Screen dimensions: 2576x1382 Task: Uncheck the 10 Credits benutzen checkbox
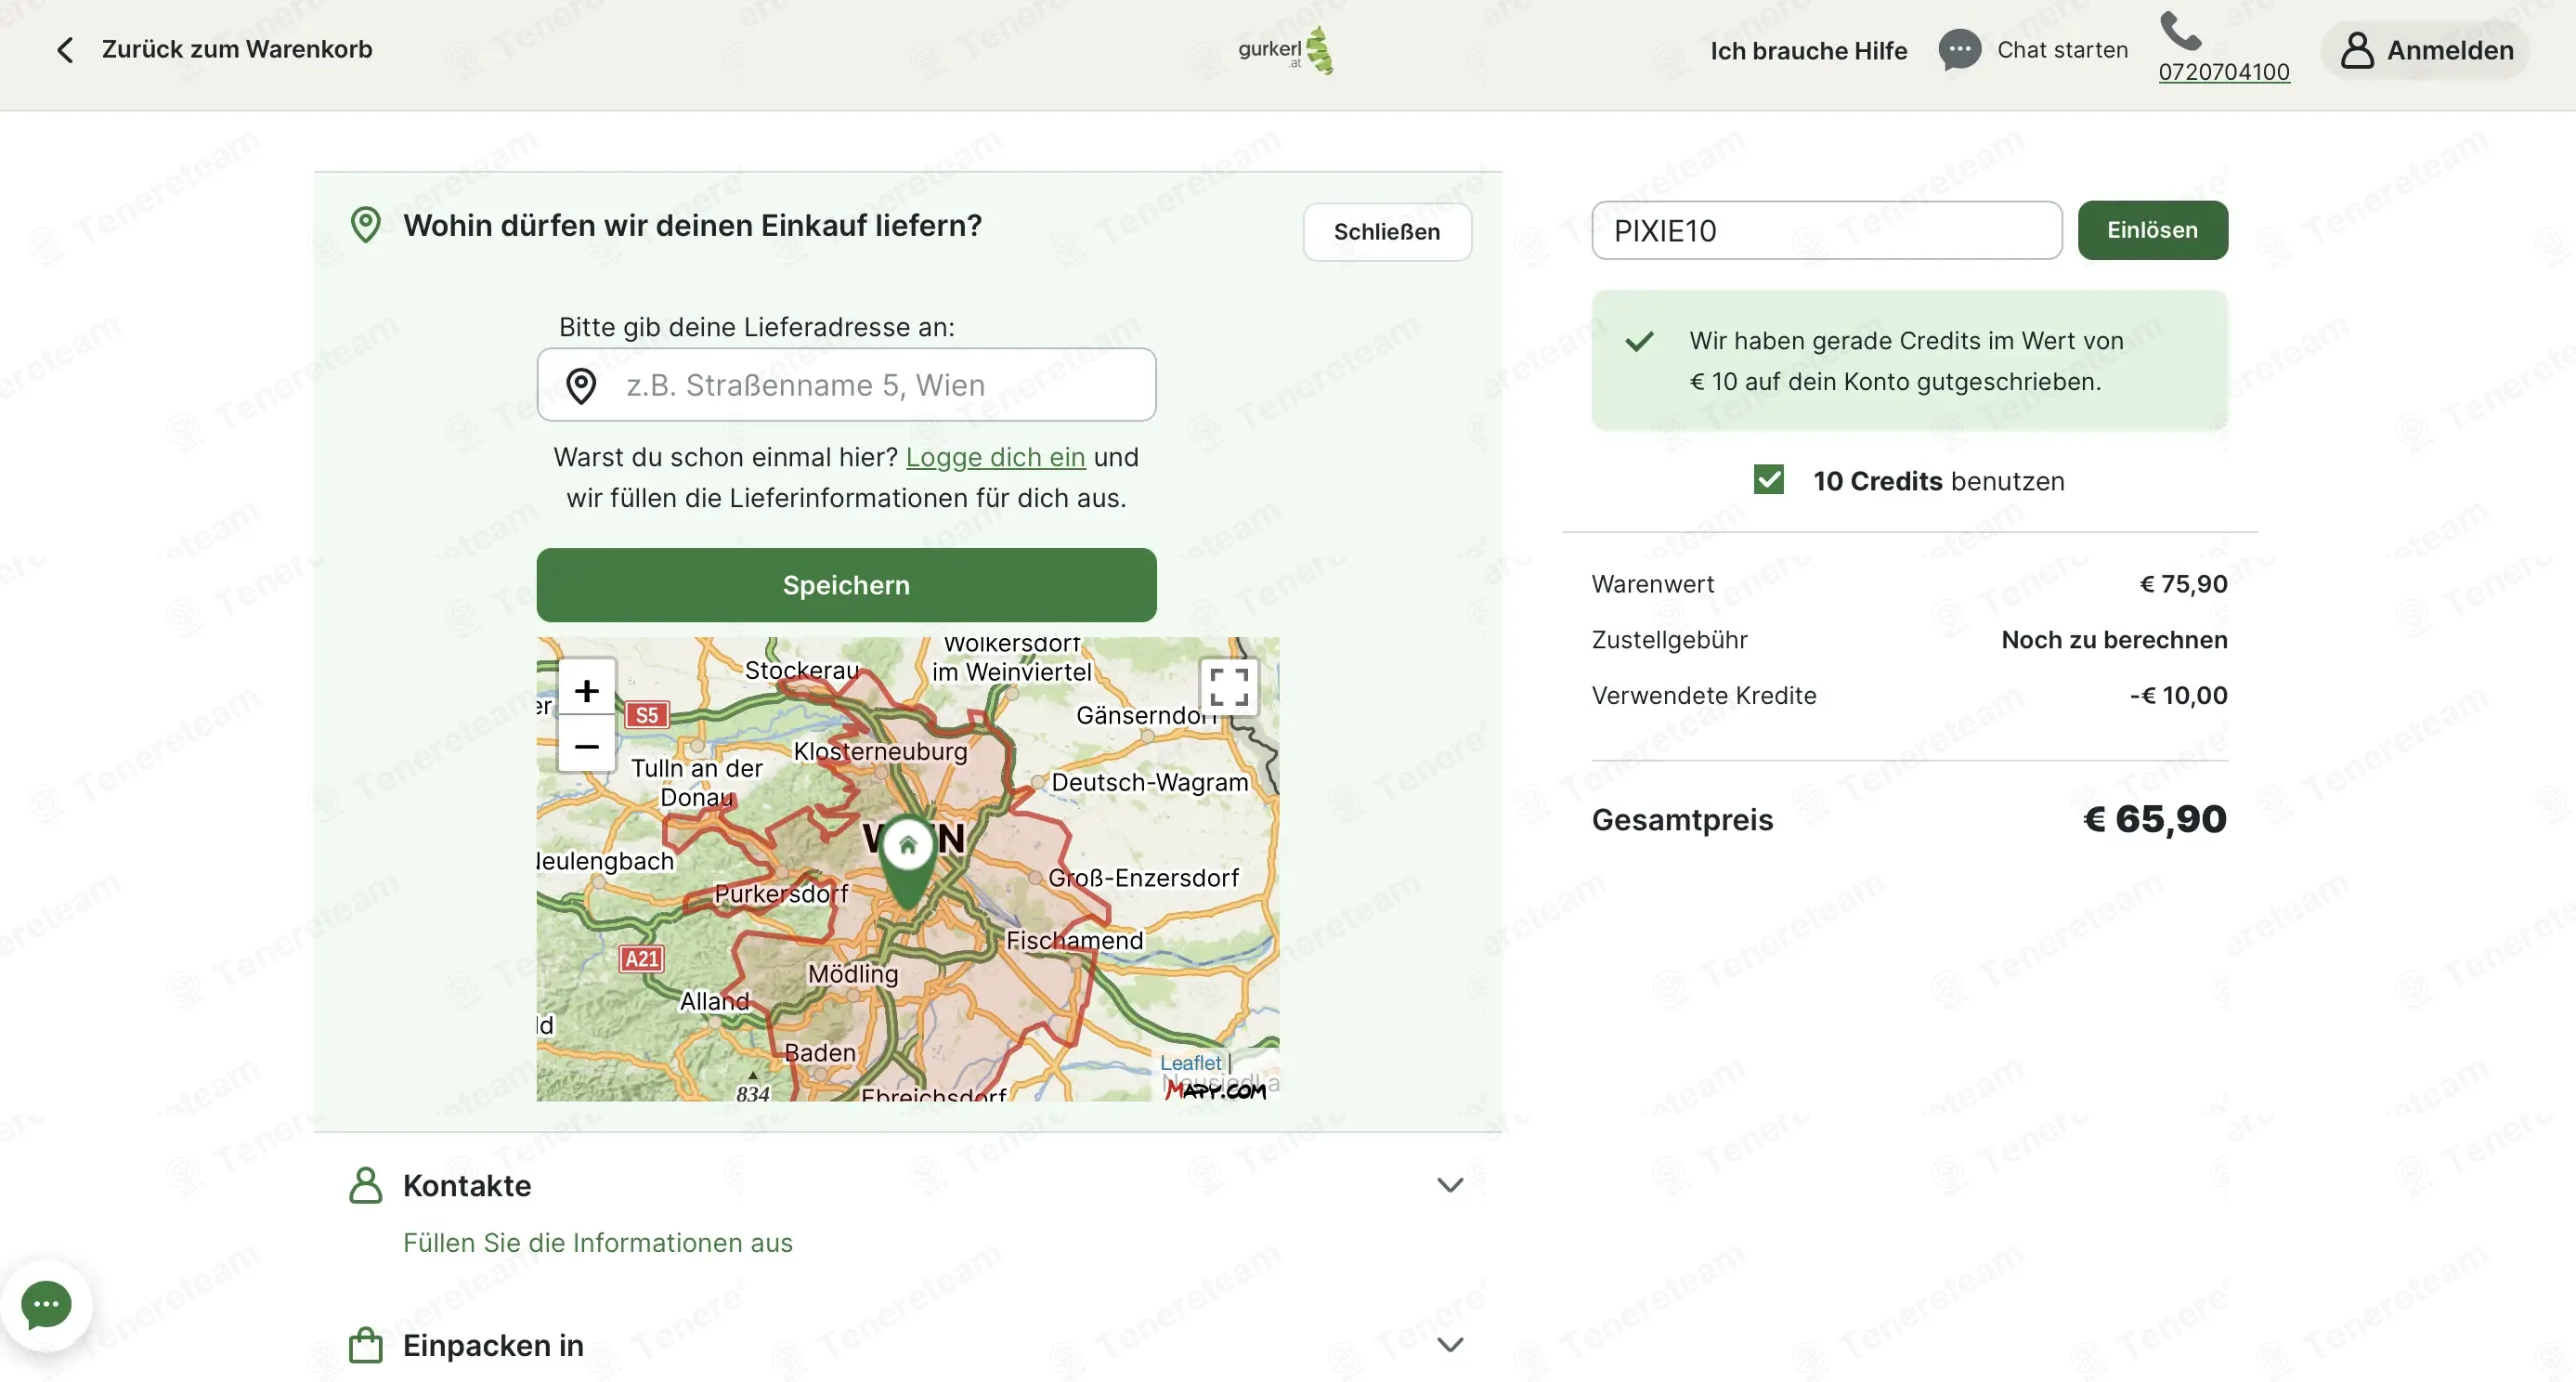(x=1768, y=480)
